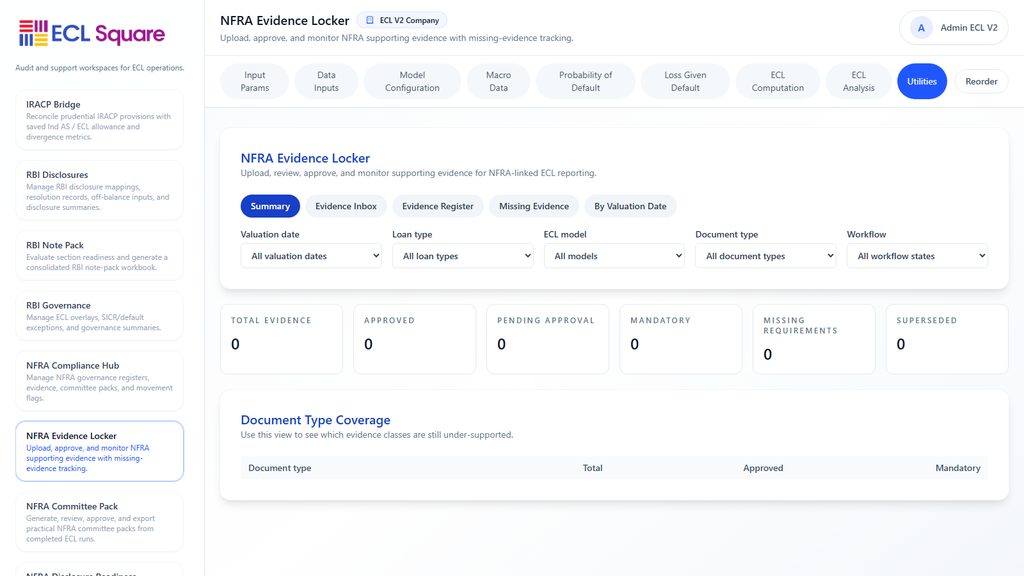The height and width of the screenshot is (576, 1024).
Task: Select the Utilities step
Action: click(921, 82)
